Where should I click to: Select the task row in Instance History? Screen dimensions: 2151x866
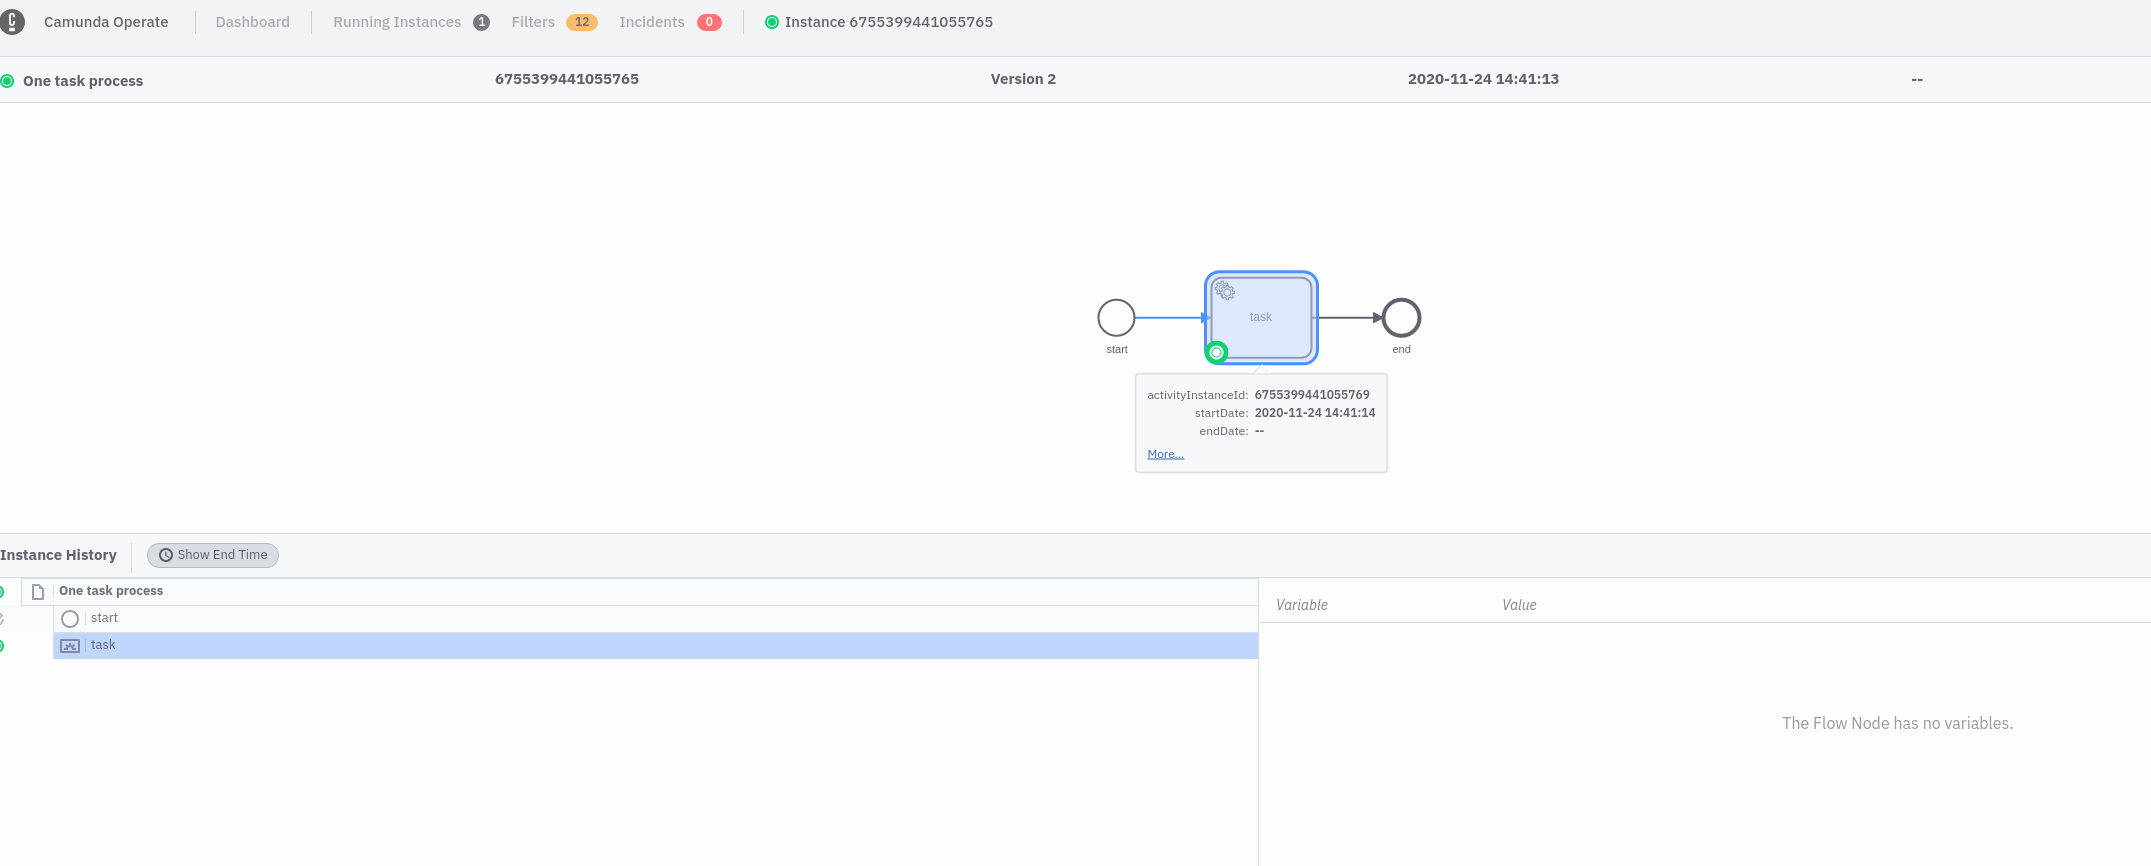655,645
